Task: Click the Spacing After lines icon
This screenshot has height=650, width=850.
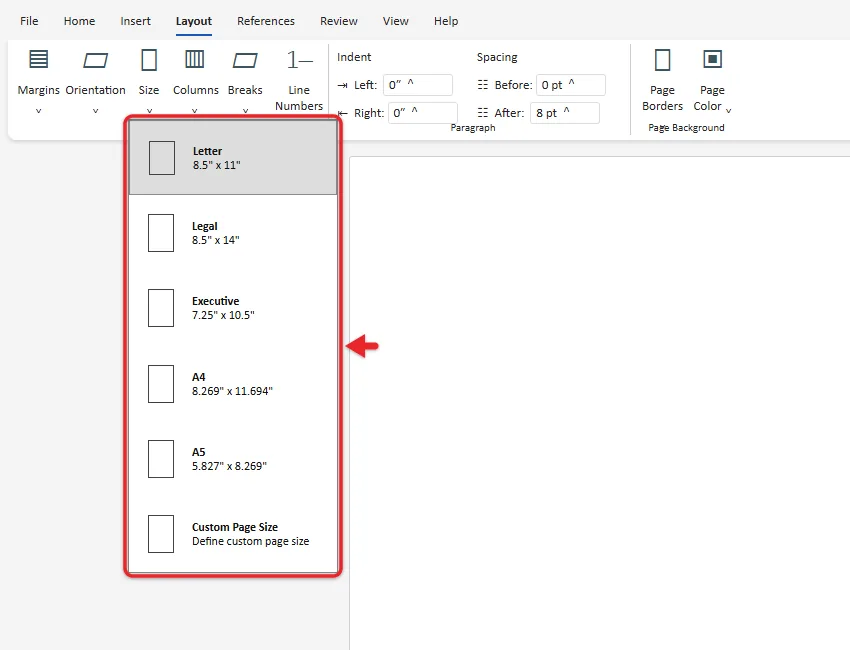Action: [482, 113]
